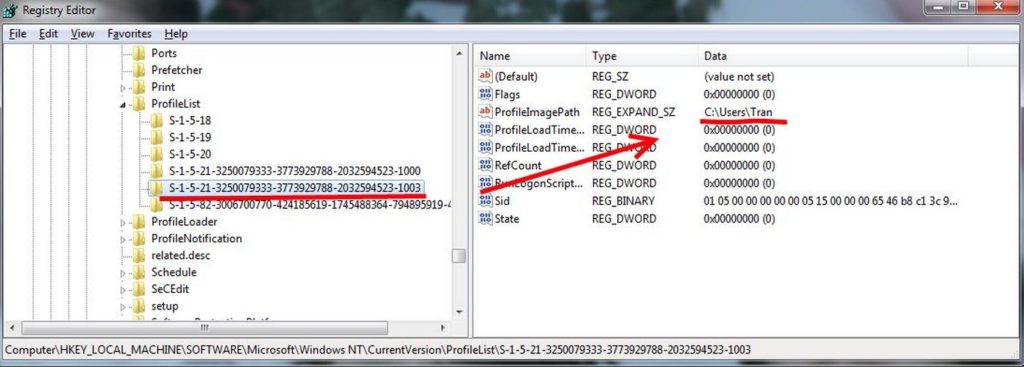Click the State DWORD value icon
Image resolution: width=1024 pixels, height=367 pixels.
tap(485, 218)
